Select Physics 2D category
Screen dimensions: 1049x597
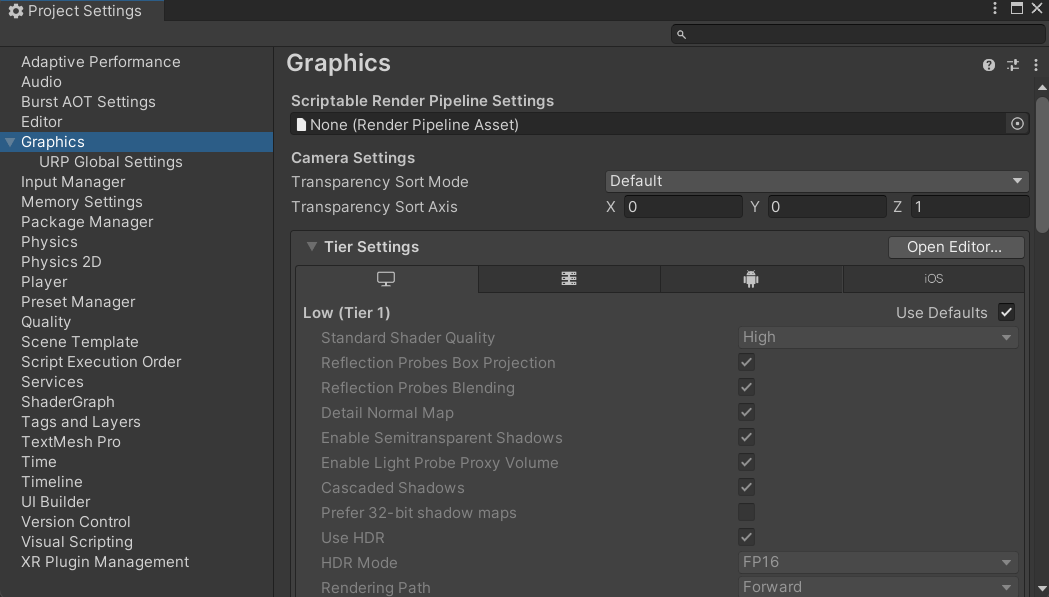click(x=61, y=262)
